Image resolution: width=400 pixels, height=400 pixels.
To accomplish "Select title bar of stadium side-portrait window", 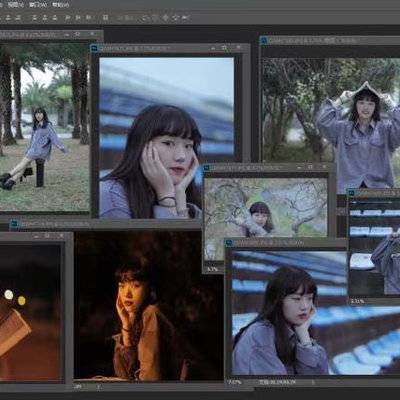I will [287, 243].
